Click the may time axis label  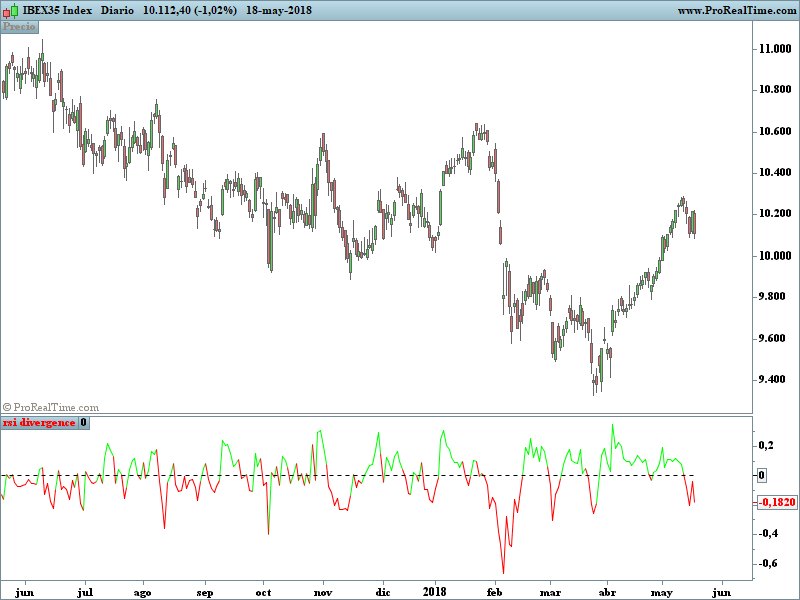(x=662, y=593)
